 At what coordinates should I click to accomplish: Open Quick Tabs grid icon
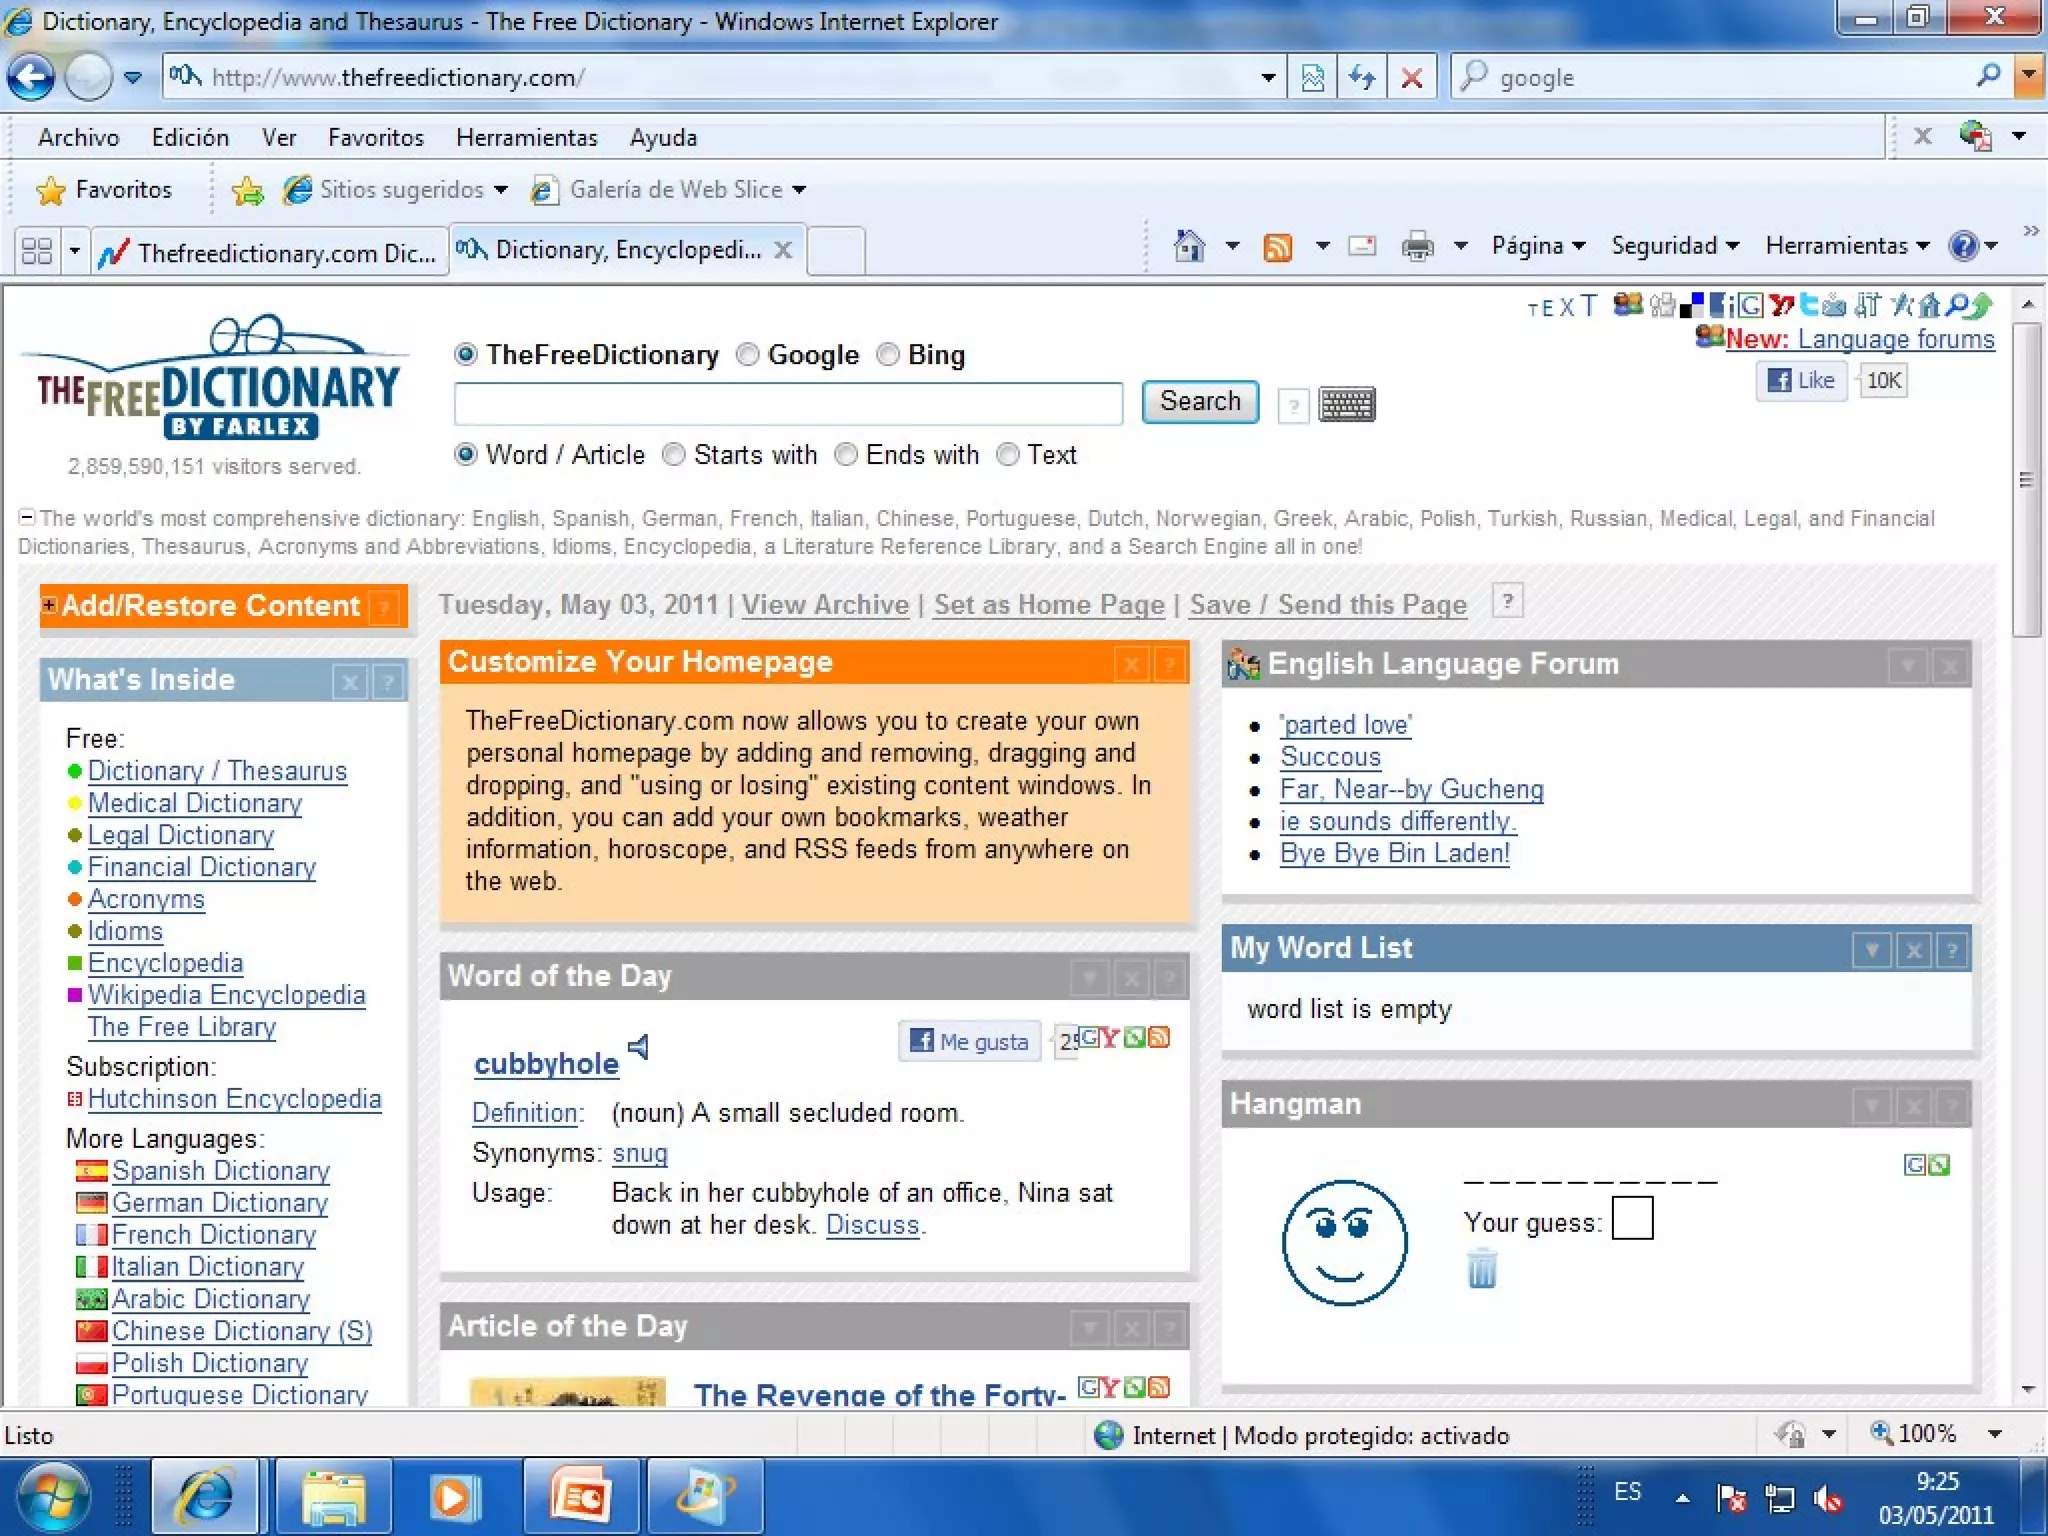[x=37, y=250]
